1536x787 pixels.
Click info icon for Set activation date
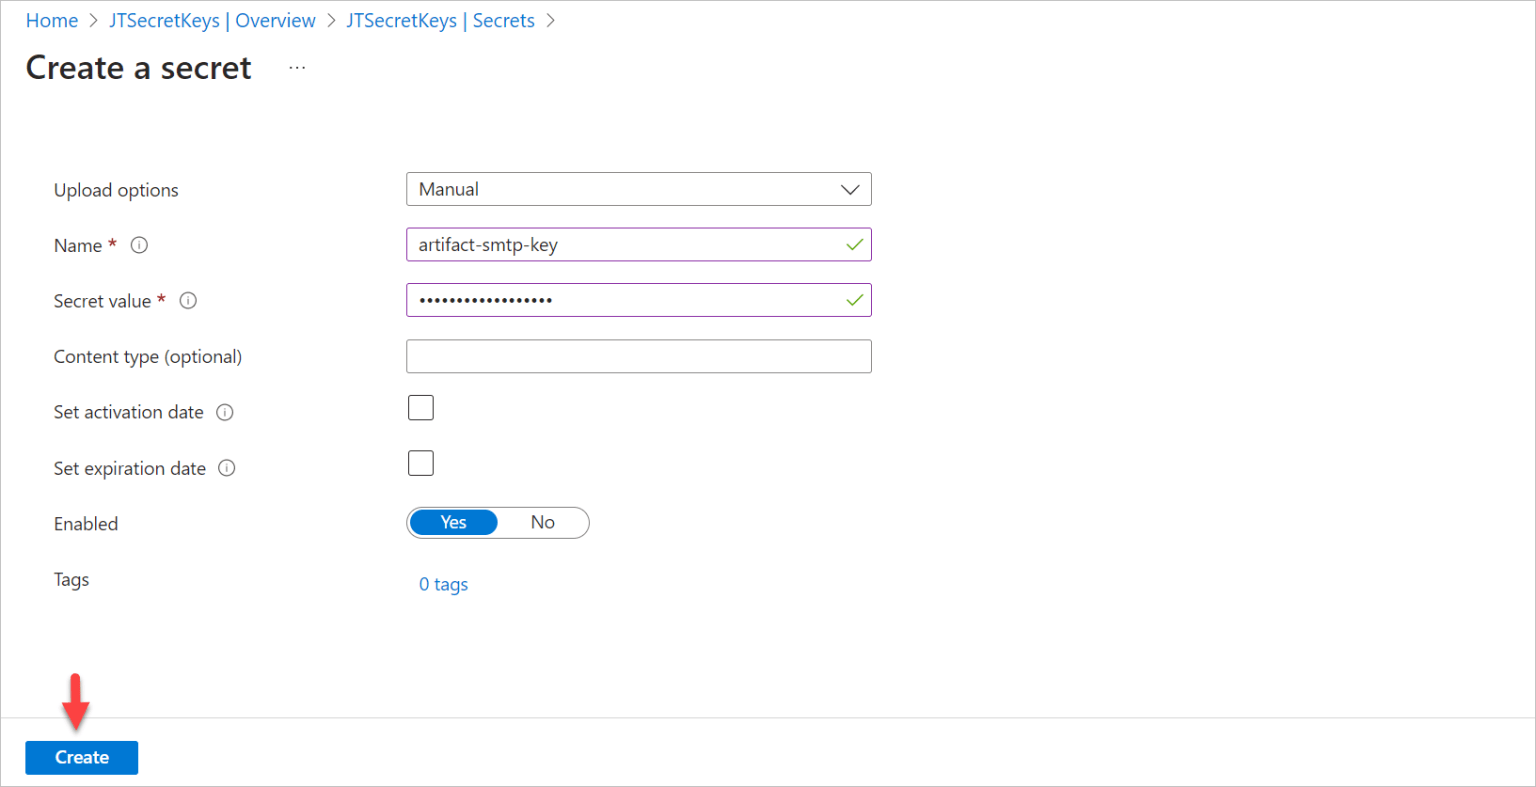225,412
